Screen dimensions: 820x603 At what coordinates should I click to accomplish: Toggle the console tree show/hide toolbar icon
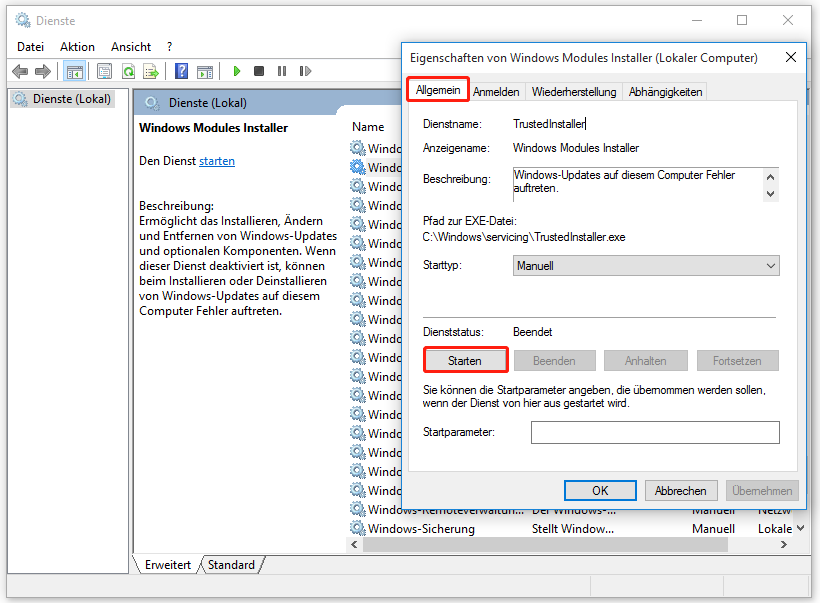pyautogui.click(x=74, y=71)
